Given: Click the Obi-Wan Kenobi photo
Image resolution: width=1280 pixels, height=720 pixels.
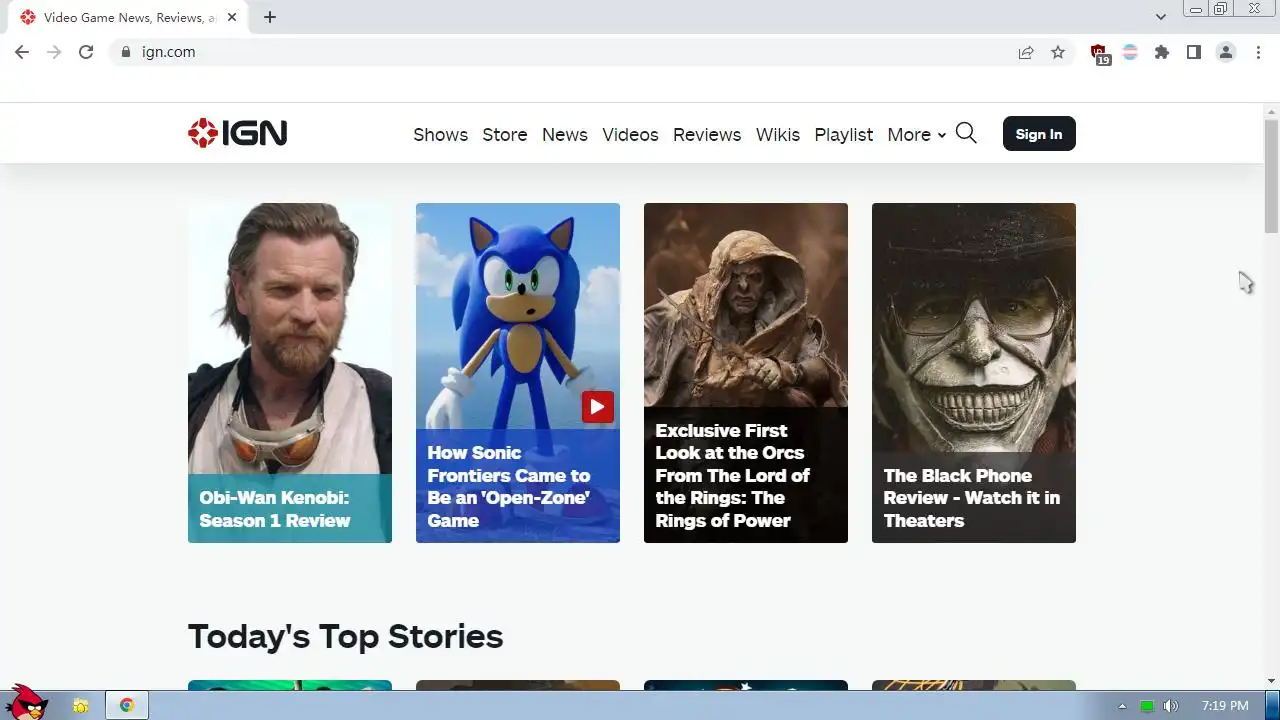Looking at the screenshot, I should coord(290,338).
